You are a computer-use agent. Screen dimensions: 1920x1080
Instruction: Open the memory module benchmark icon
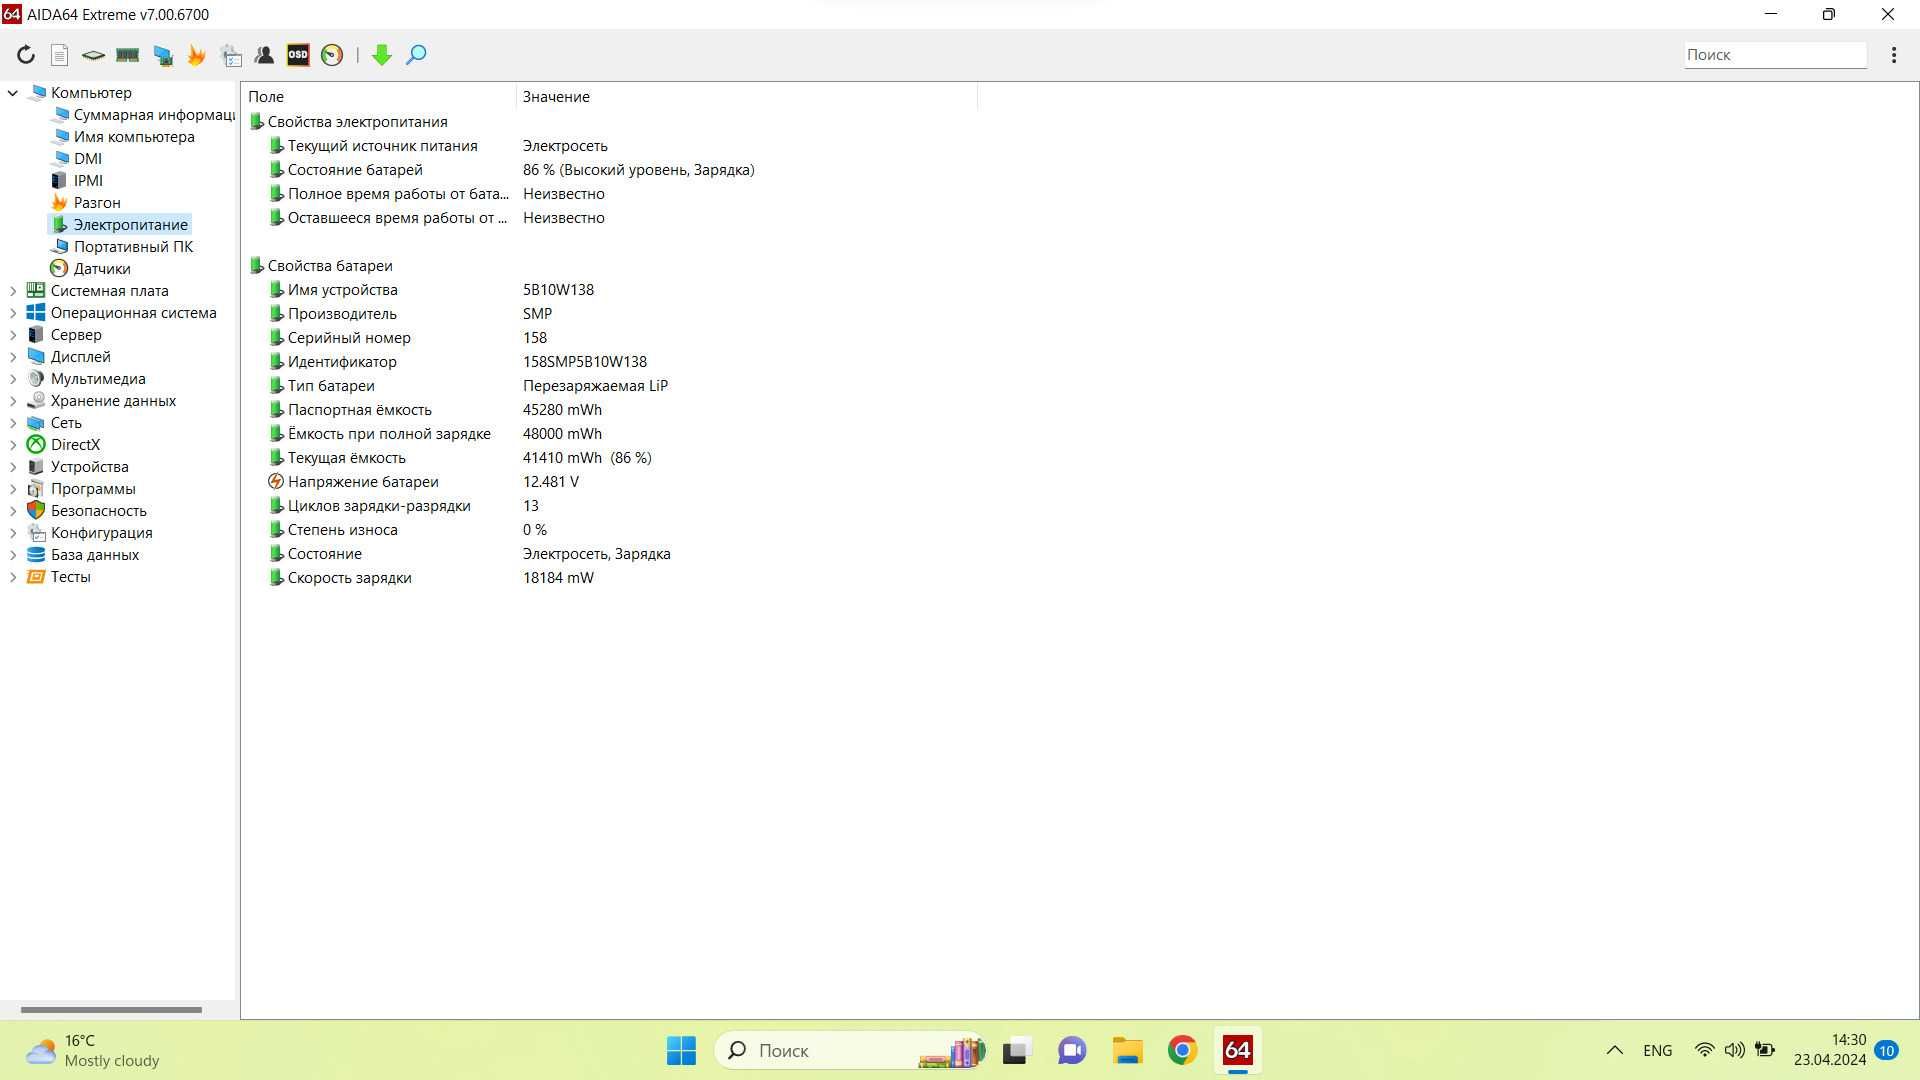click(x=127, y=55)
